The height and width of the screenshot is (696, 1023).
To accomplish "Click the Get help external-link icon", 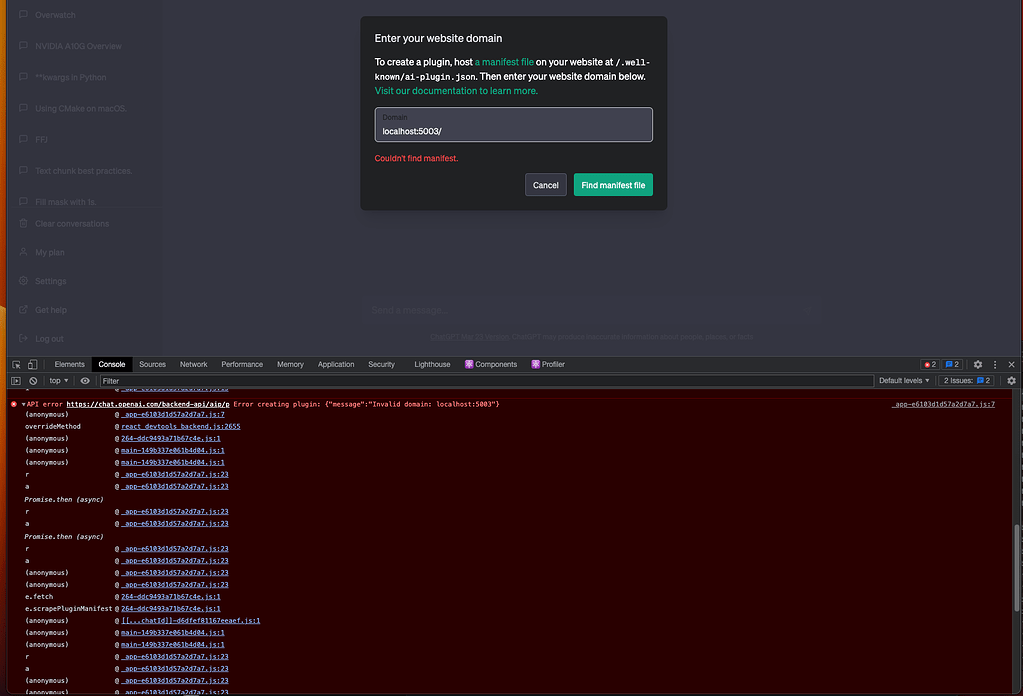I will (22, 310).
